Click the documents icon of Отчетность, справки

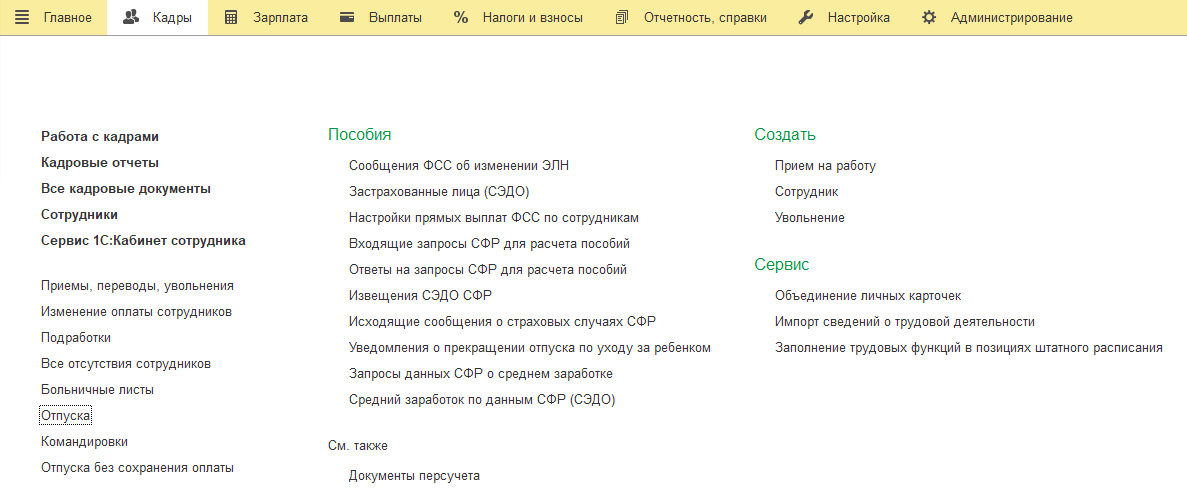622,17
